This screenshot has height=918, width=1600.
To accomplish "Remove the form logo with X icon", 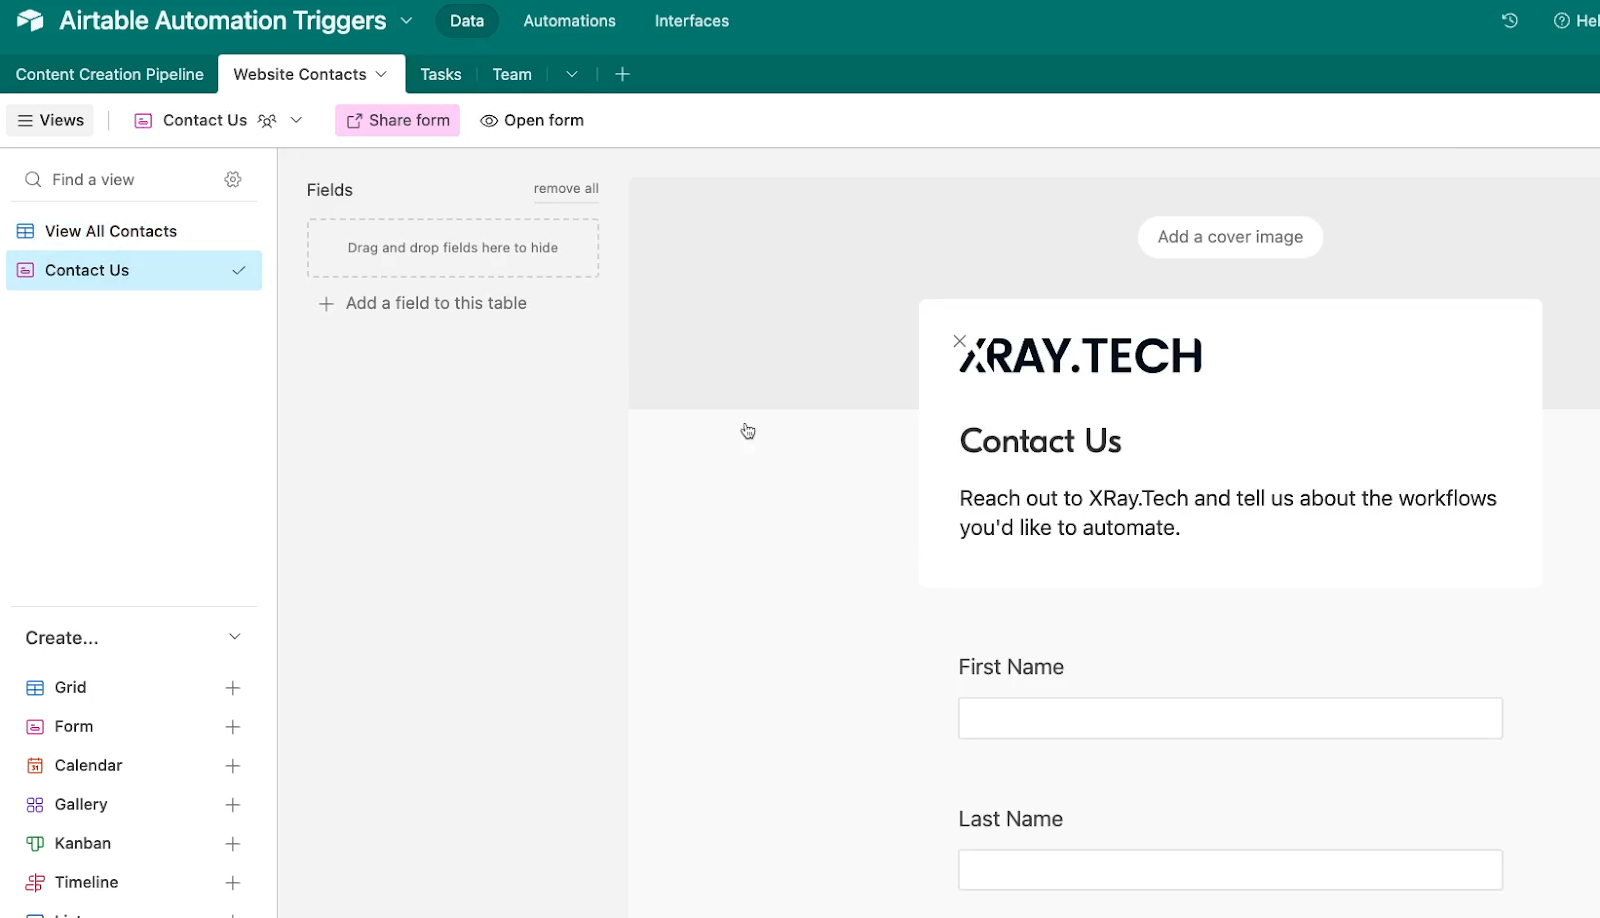I will (x=960, y=341).
